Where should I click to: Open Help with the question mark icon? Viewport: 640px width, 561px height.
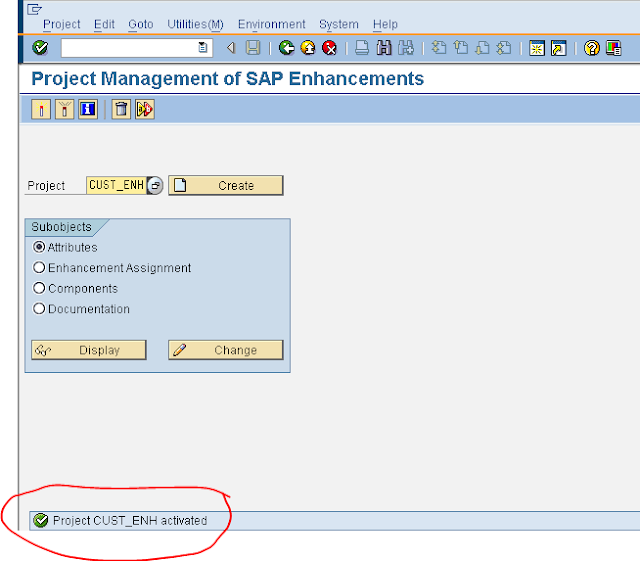(591, 48)
